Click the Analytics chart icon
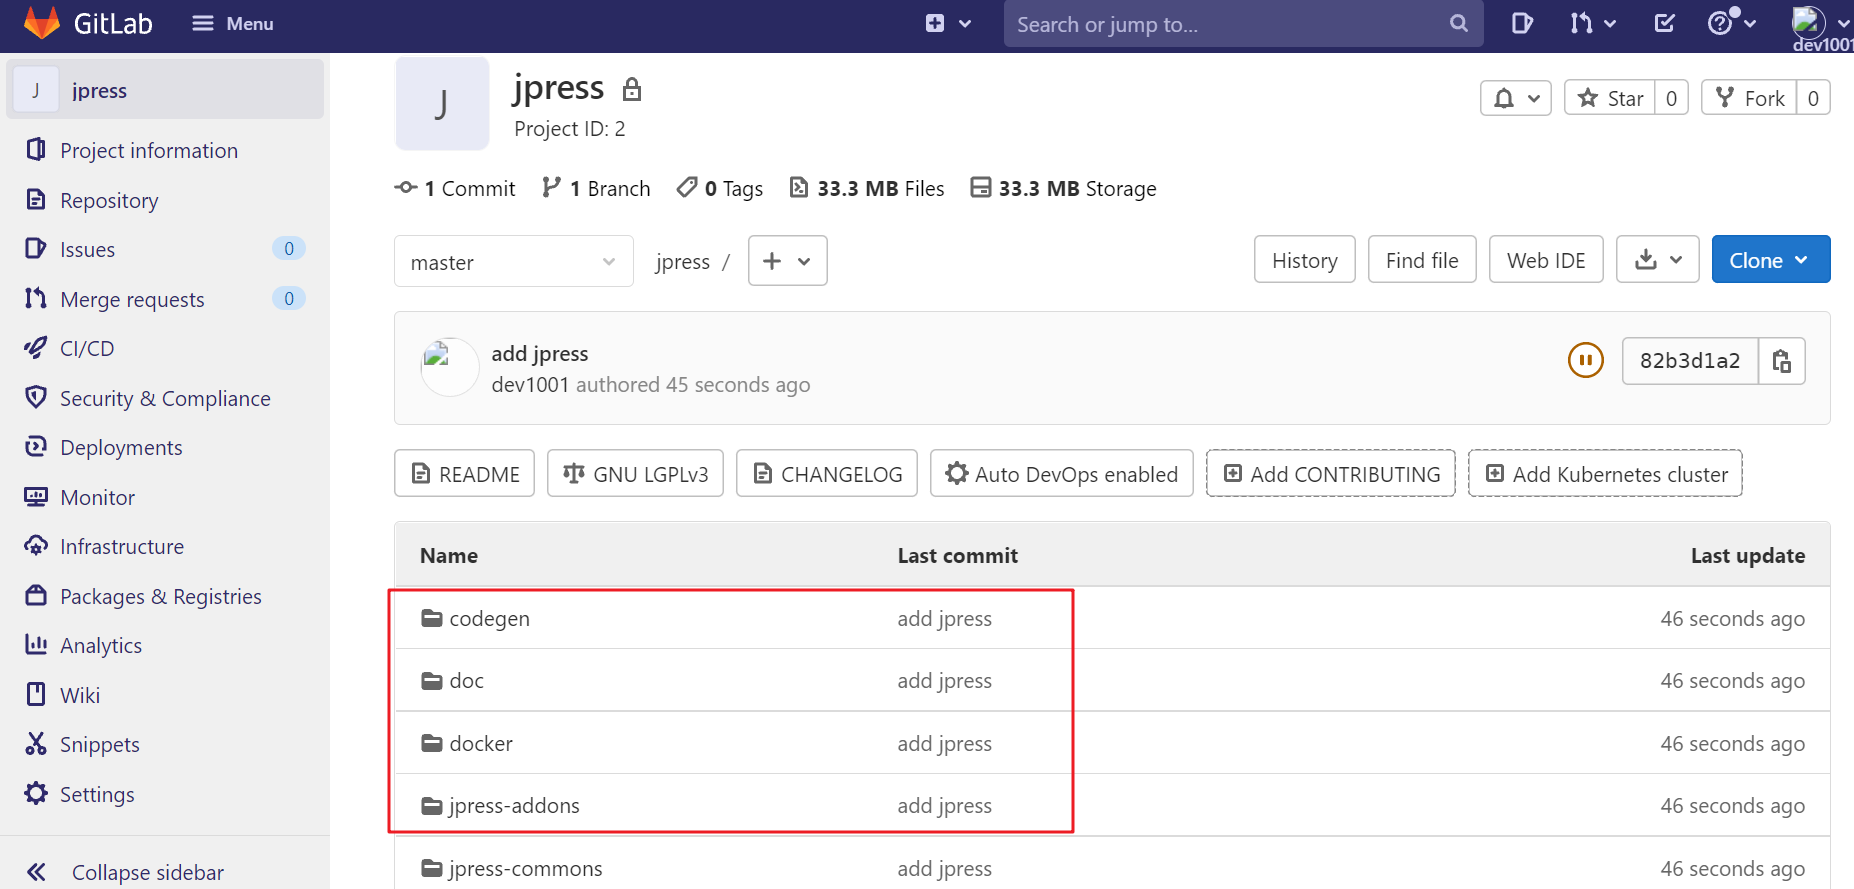Screen dimensions: 1854x889 36,645
